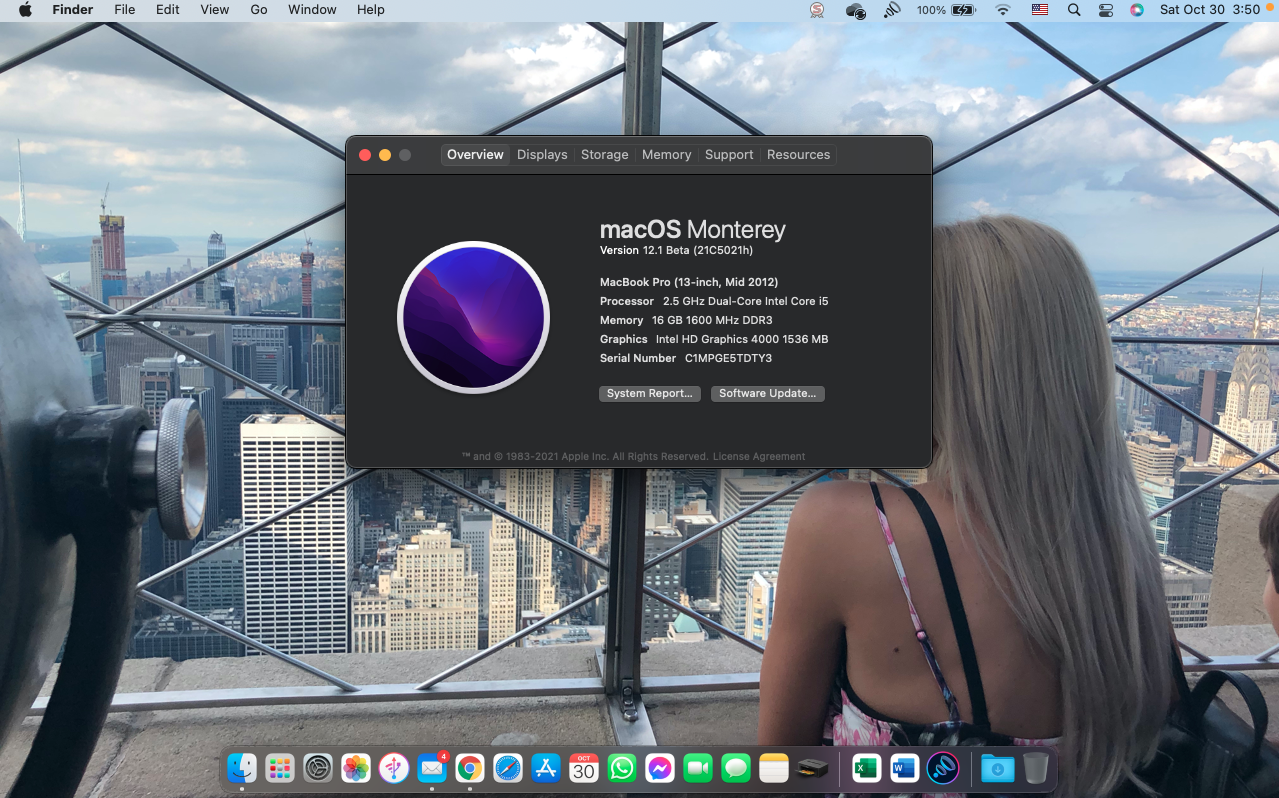
Task: Minimize the About This Mac window
Action: [x=385, y=155]
